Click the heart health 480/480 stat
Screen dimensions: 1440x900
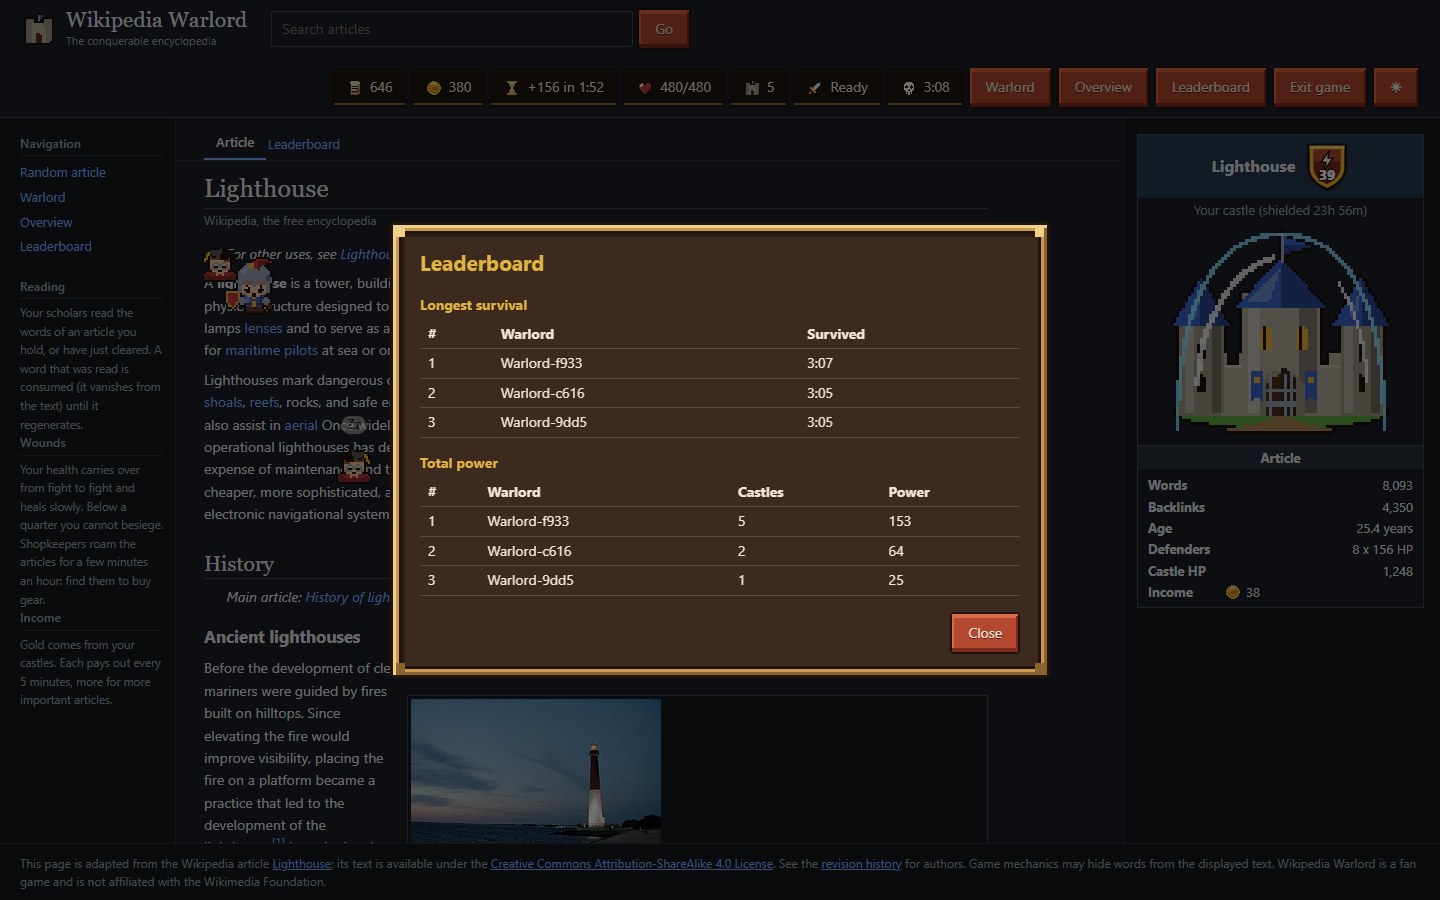(674, 87)
